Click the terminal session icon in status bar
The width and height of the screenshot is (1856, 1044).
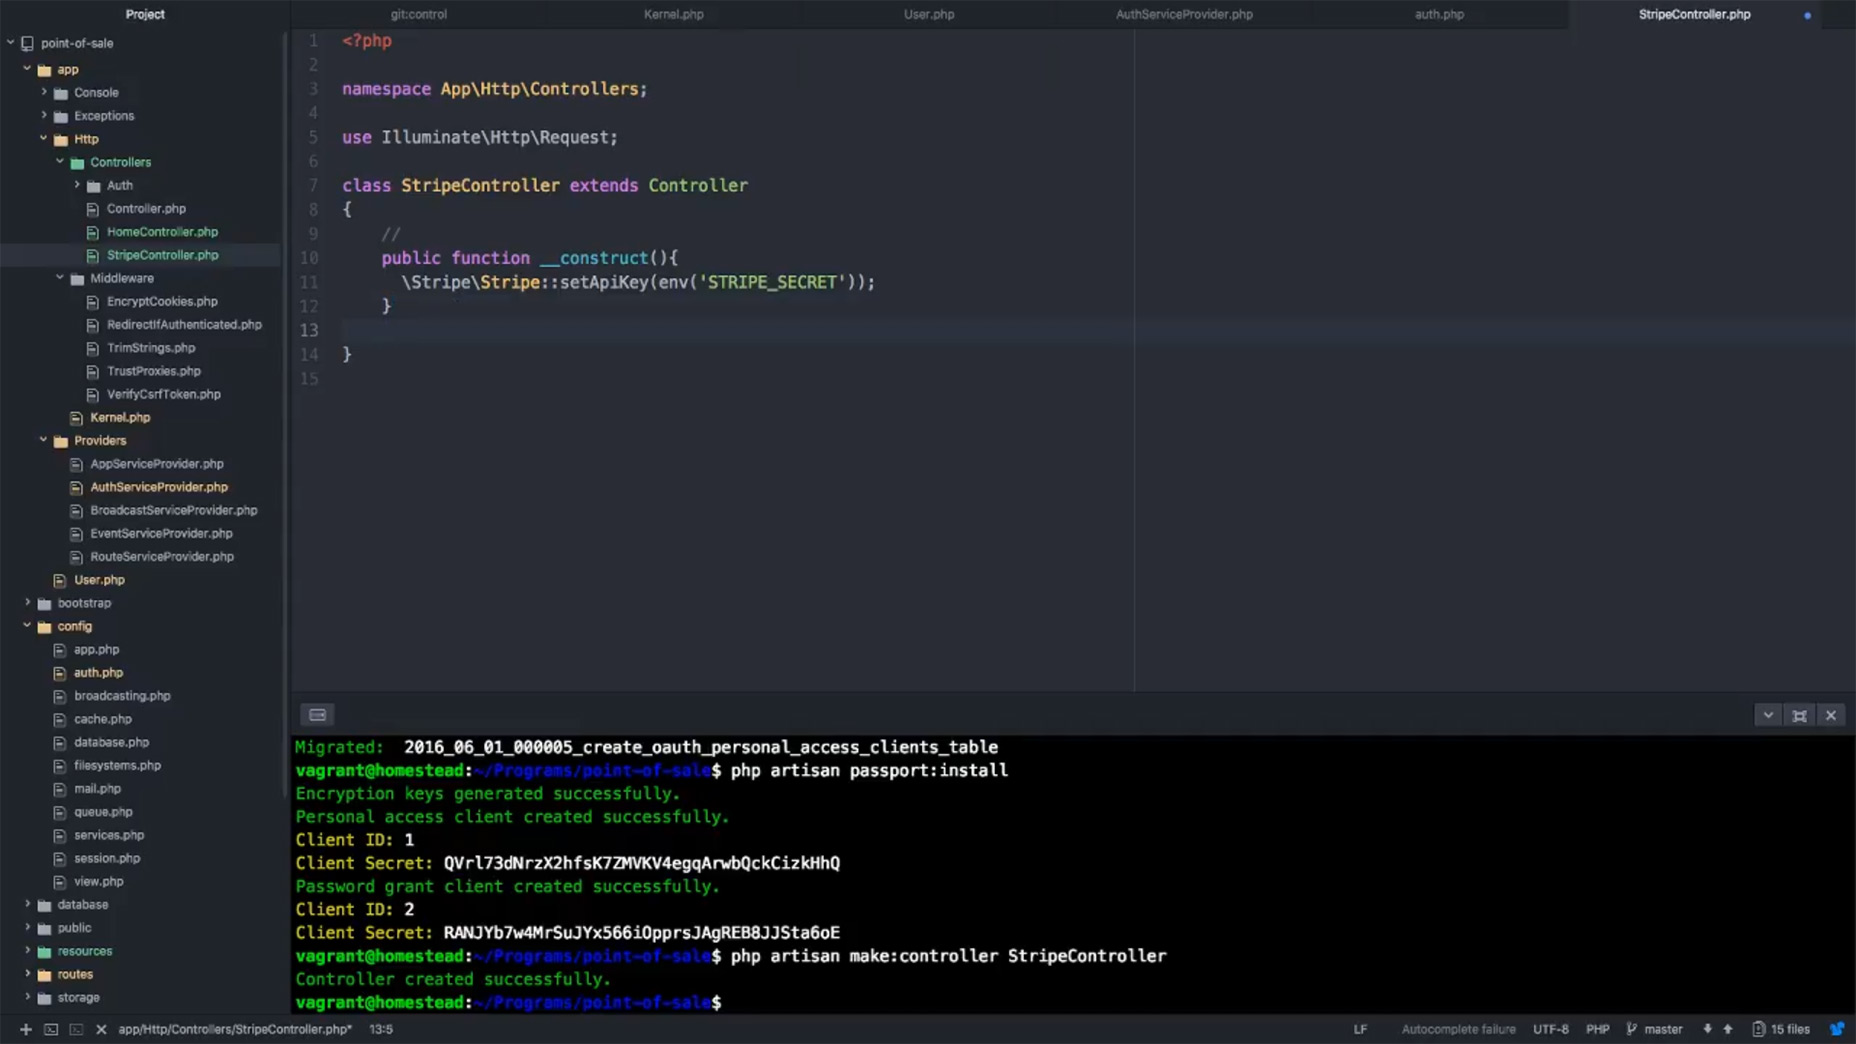[x=51, y=1029]
